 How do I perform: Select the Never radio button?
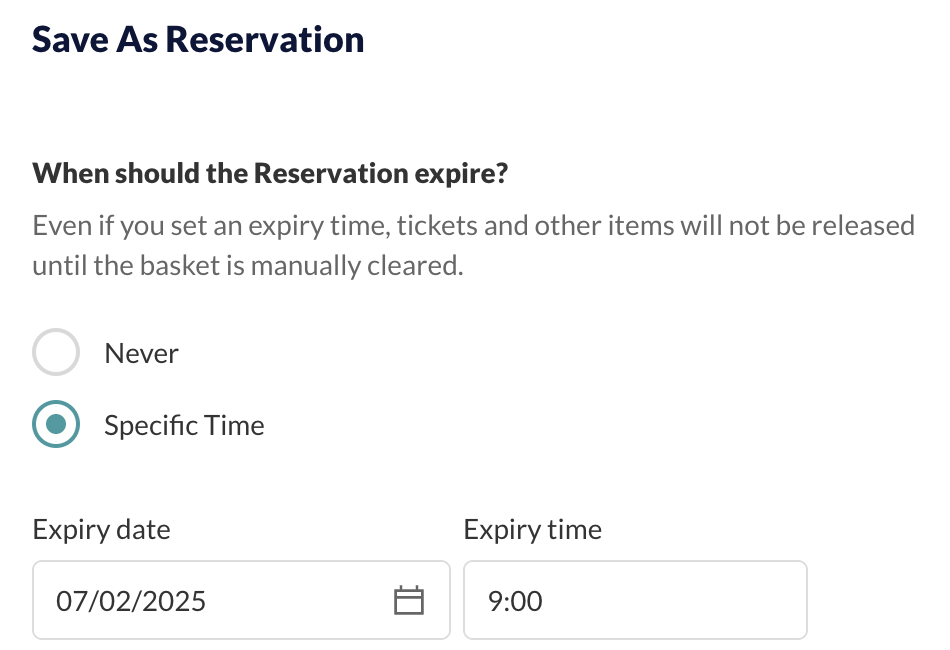56,352
